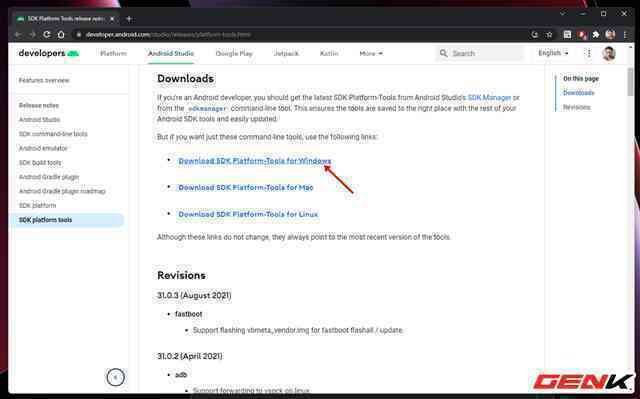The width and height of the screenshot is (640, 399).
Task: Click the red extension icon in toolbar
Action: 582,35
